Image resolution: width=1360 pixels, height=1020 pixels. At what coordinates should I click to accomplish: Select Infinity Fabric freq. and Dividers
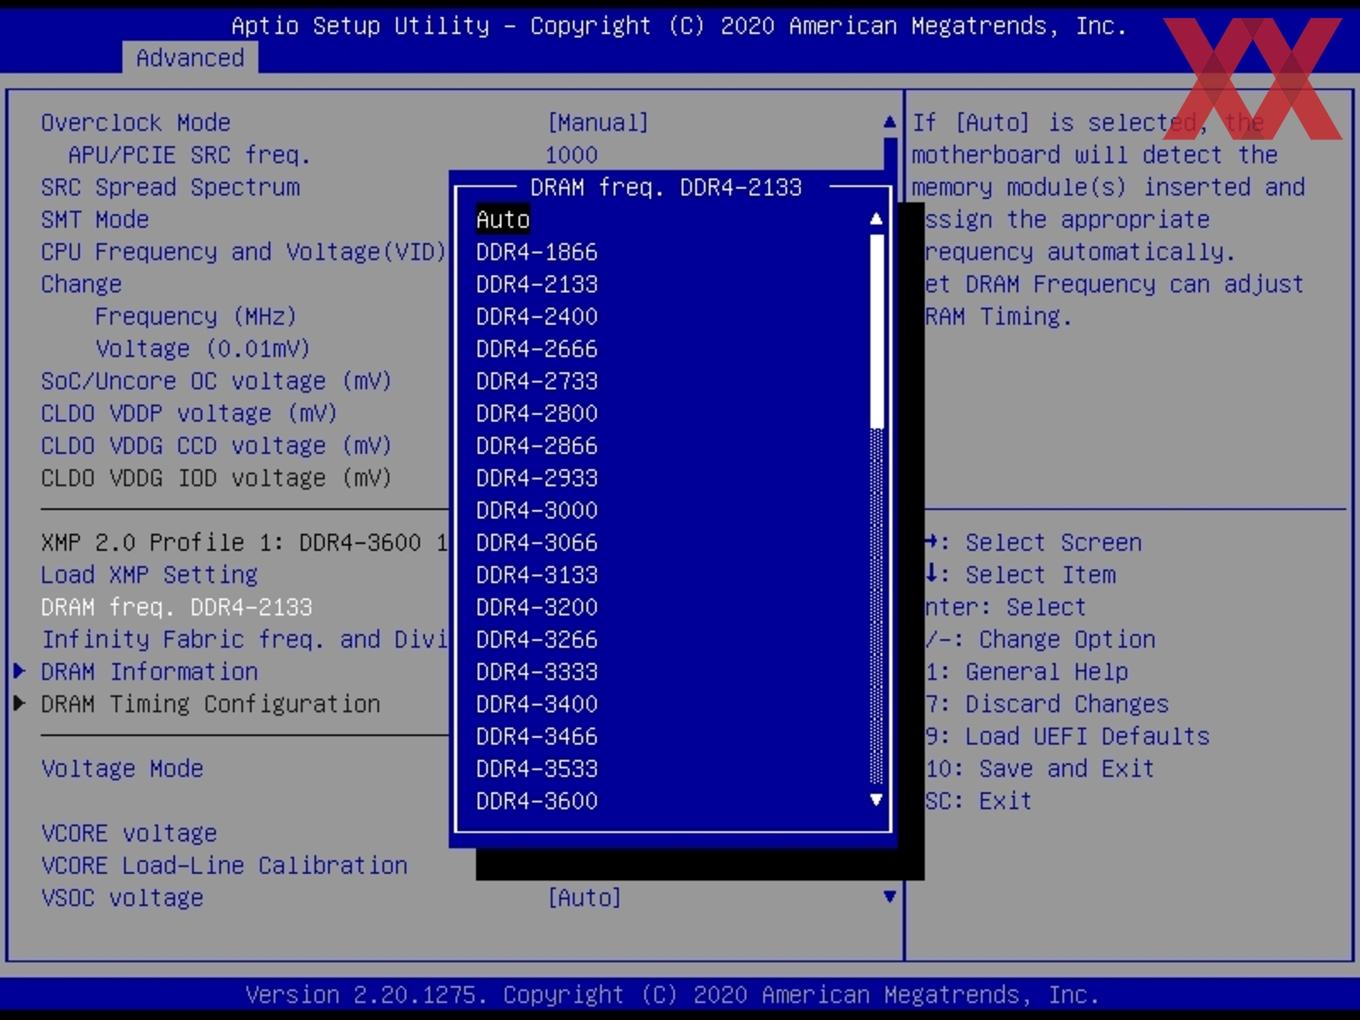click(x=244, y=640)
